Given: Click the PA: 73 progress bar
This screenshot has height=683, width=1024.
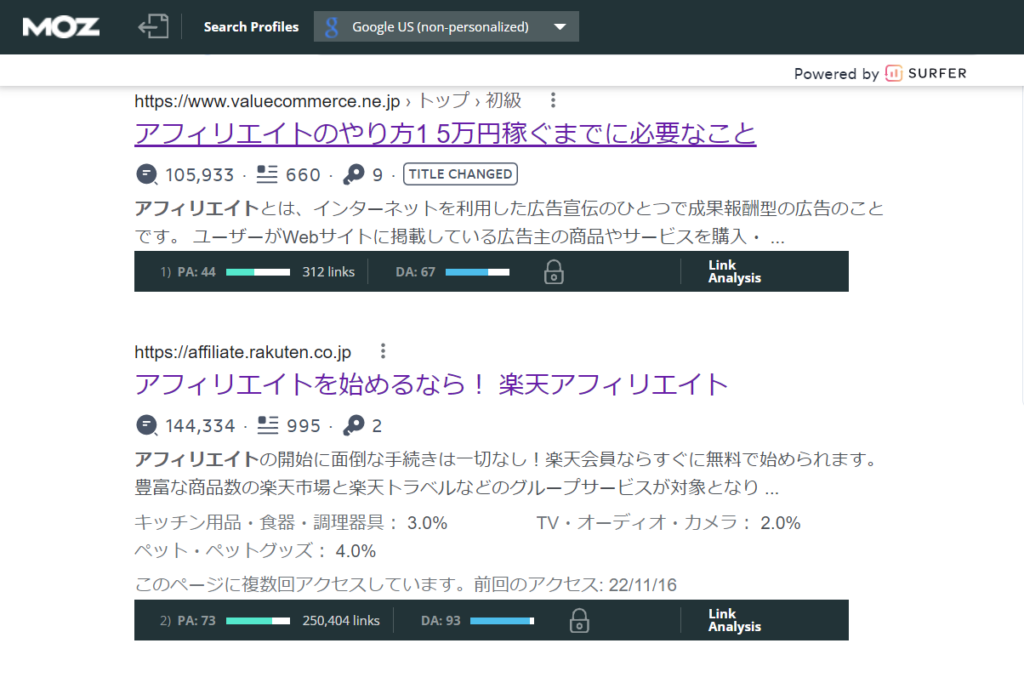Looking at the screenshot, I should point(258,621).
